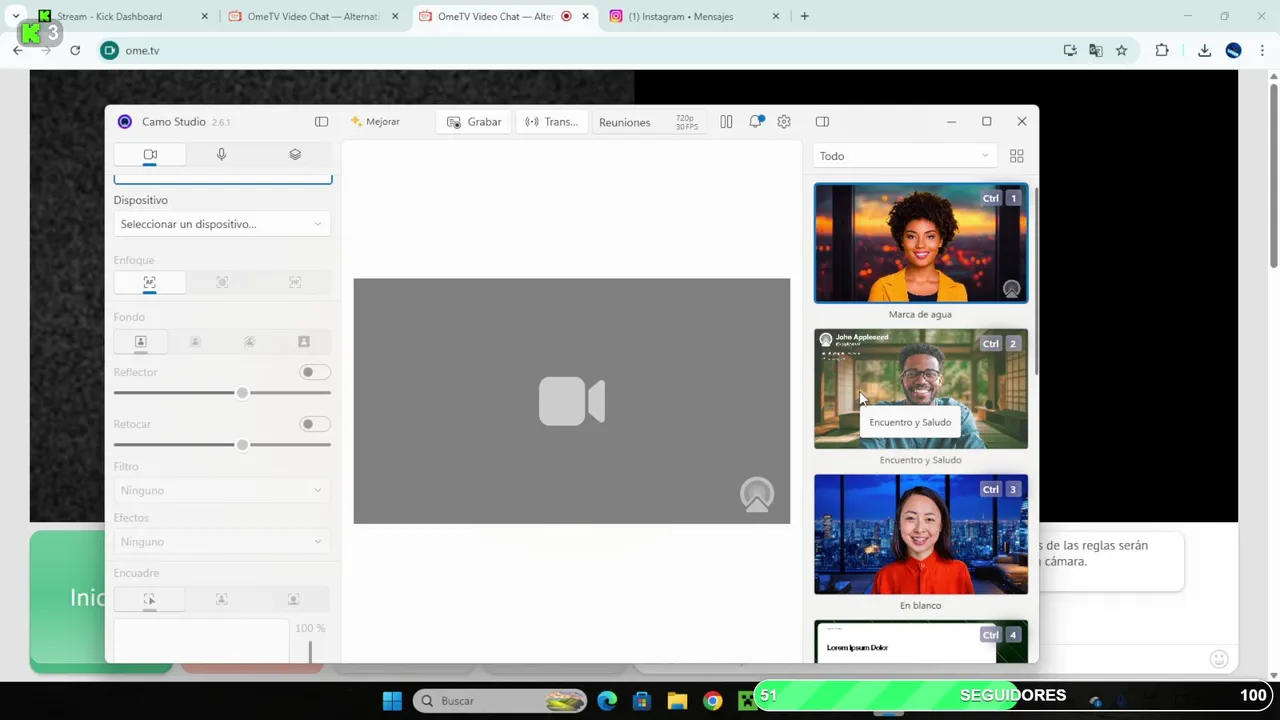The image size is (1280, 720).
Task: Reload the ome.tv page
Action: click(x=75, y=50)
